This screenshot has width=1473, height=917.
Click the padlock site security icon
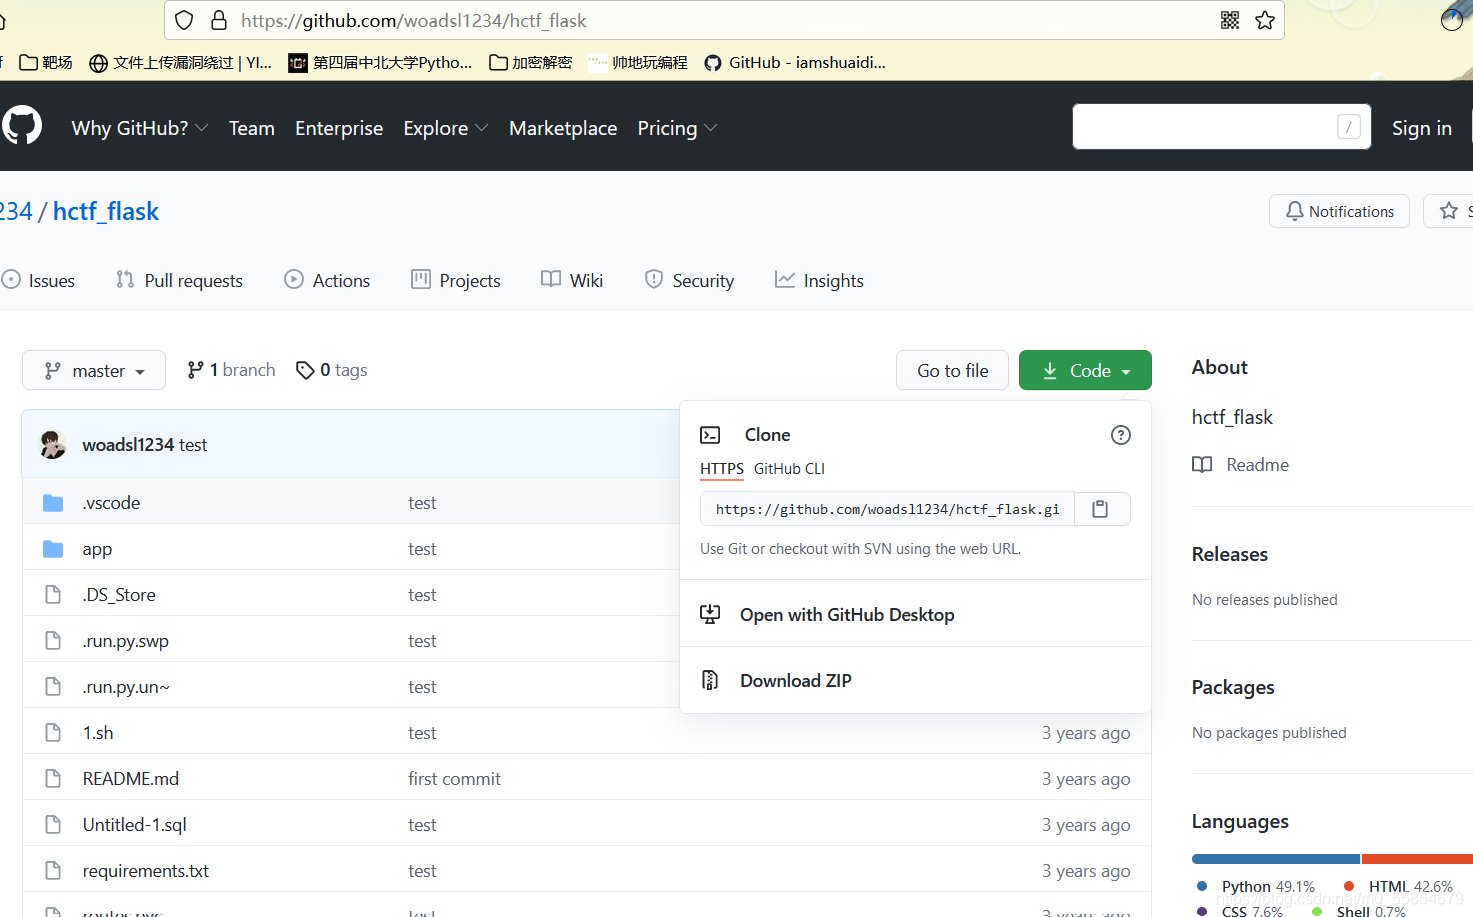click(219, 20)
